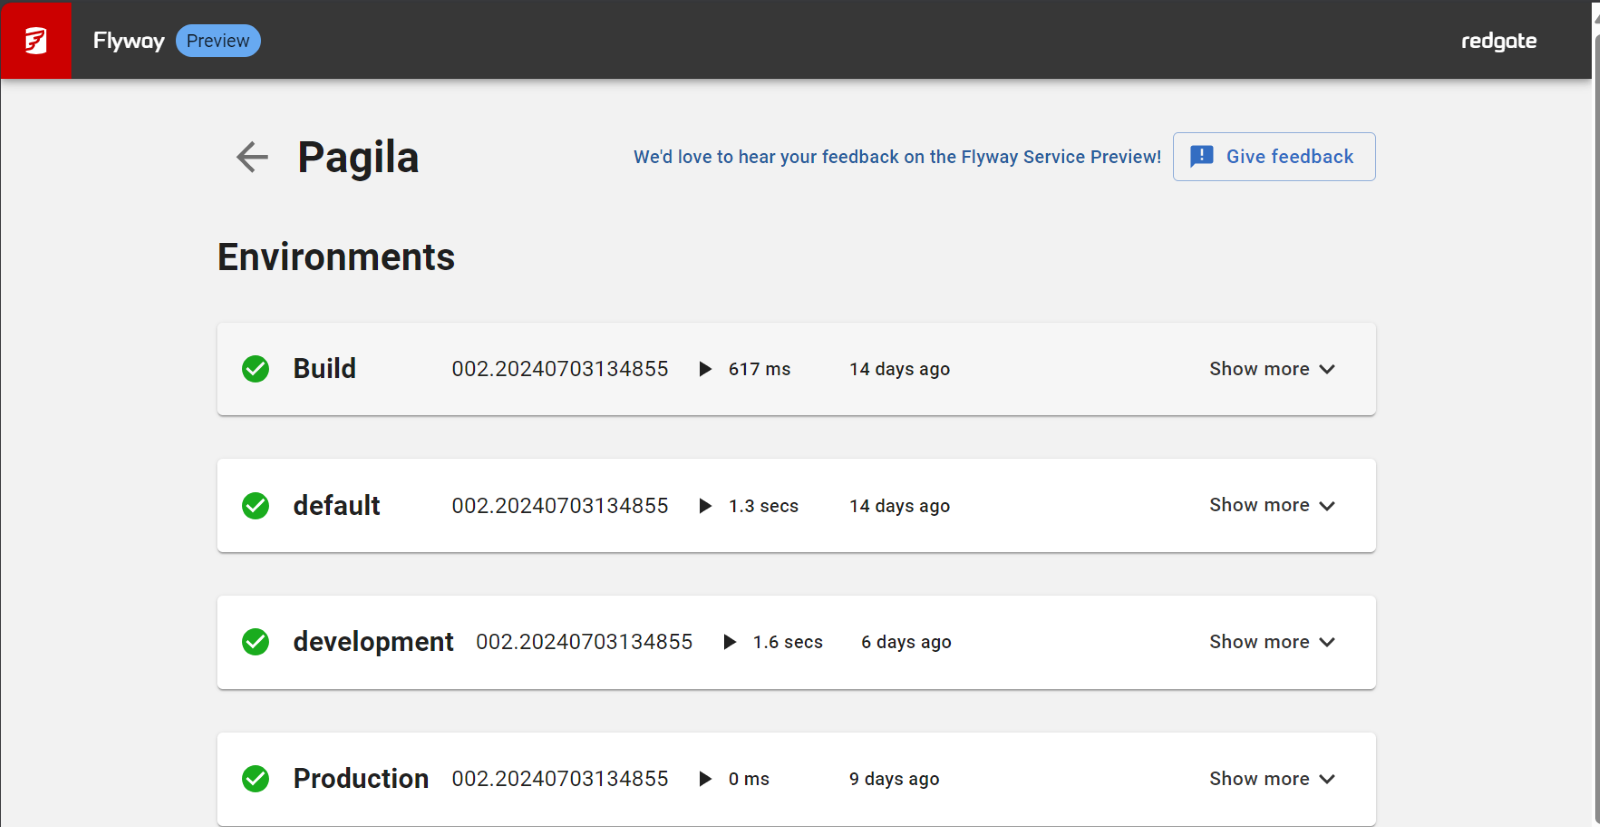Click the green check icon for default
This screenshot has height=827, width=1600.
click(x=256, y=506)
